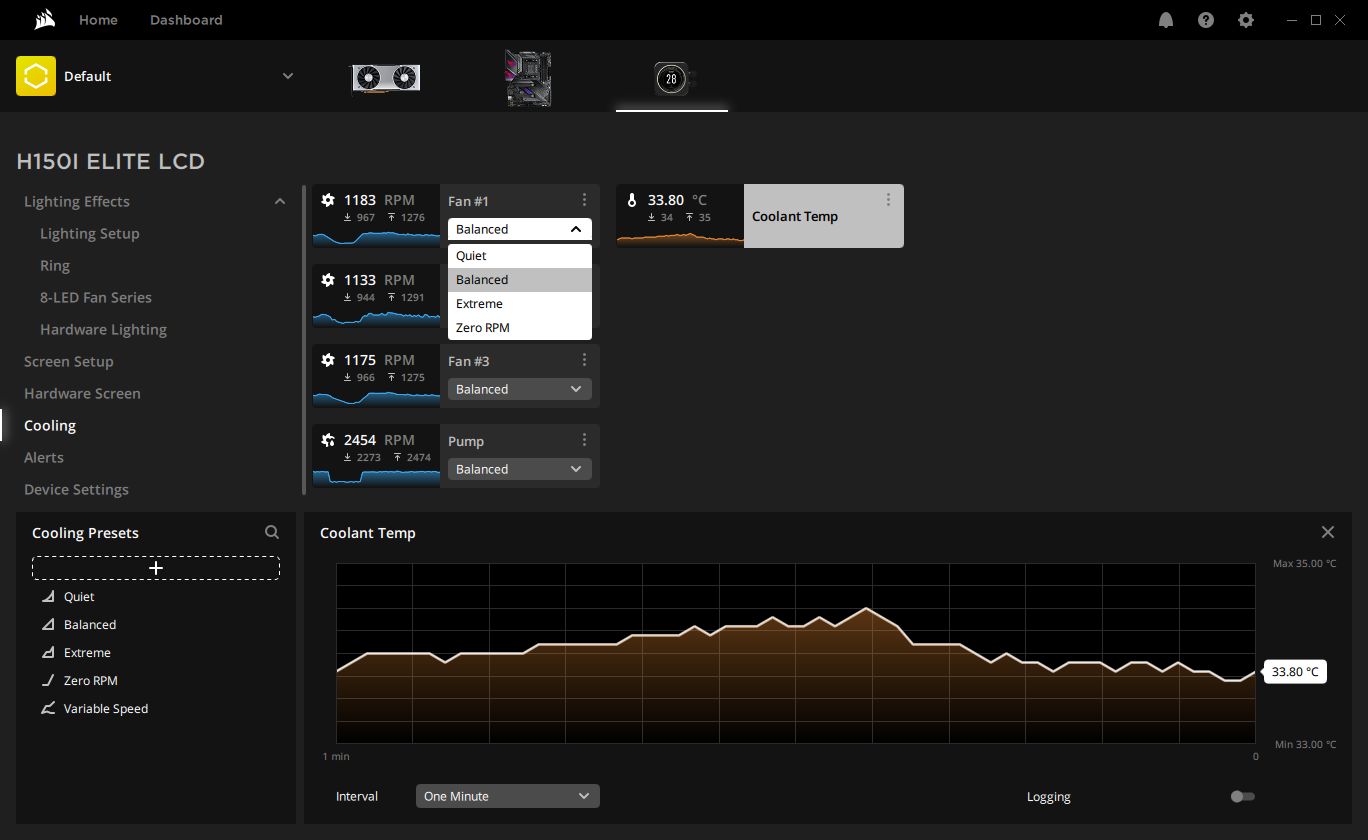Open the Pump Balanced dropdown
Viewport: 1368px width, 840px height.
point(520,469)
